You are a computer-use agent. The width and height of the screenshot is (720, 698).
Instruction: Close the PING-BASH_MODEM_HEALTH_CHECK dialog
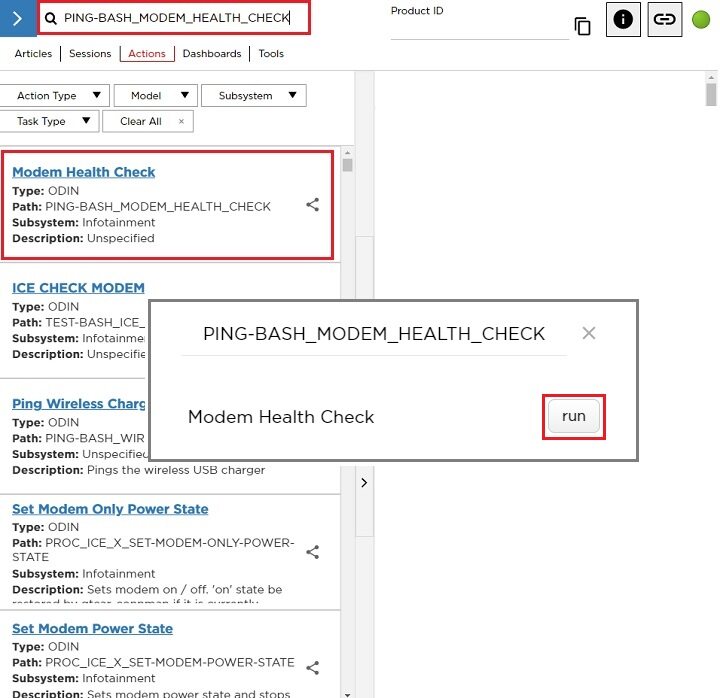589,333
